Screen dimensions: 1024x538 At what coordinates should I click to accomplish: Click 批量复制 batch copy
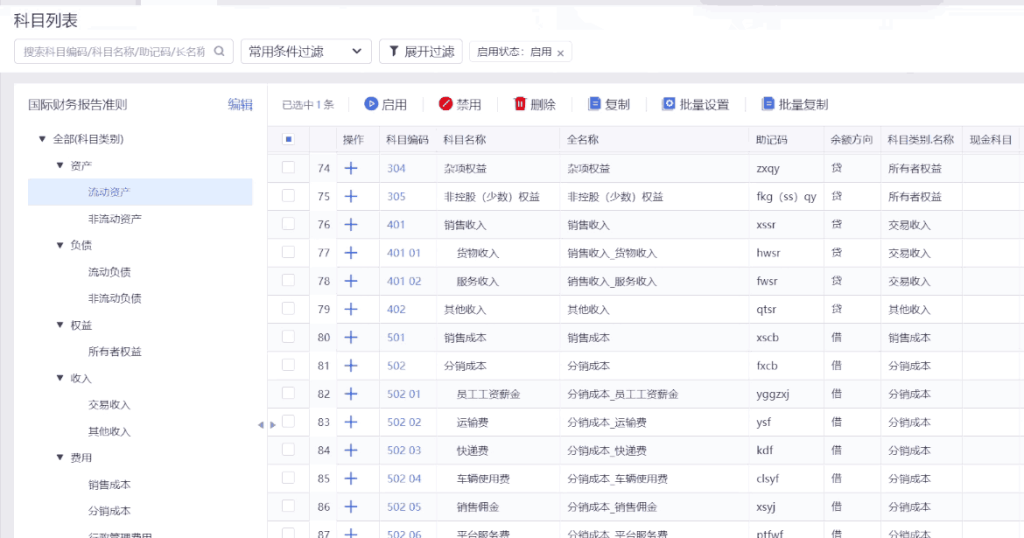tap(794, 104)
